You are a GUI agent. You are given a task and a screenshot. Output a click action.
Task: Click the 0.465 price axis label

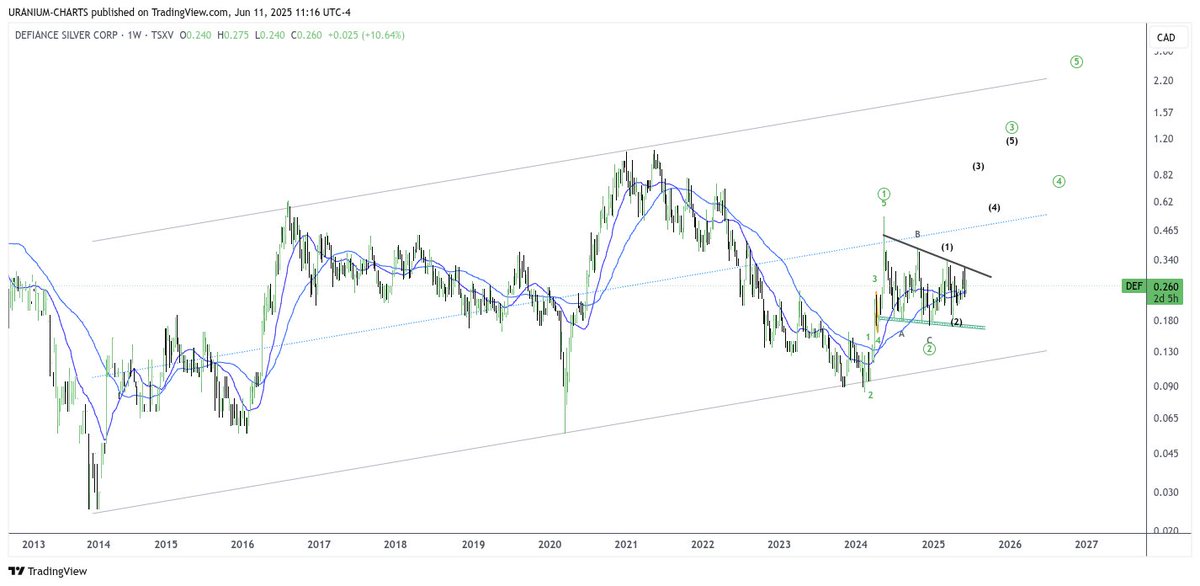1166,231
